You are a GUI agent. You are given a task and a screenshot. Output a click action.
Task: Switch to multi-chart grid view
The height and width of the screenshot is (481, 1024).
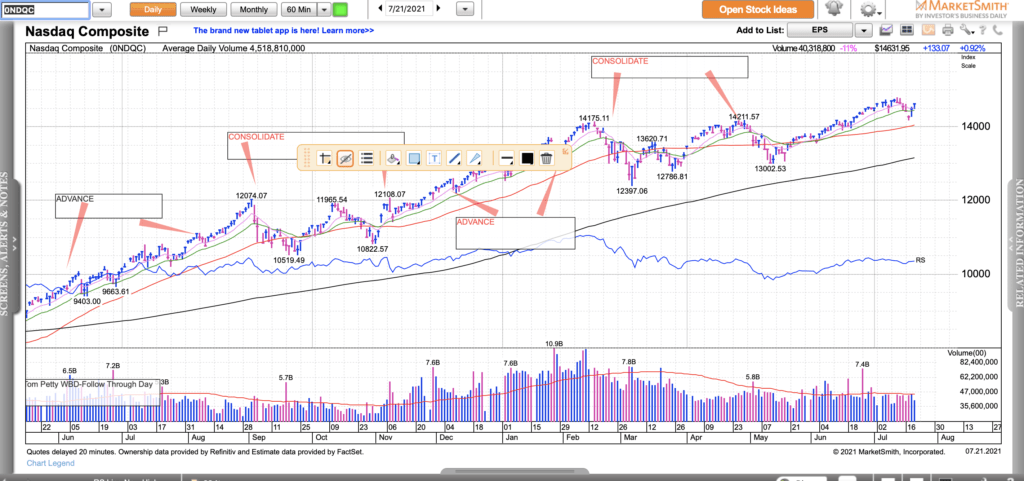(x=906, y=30)
